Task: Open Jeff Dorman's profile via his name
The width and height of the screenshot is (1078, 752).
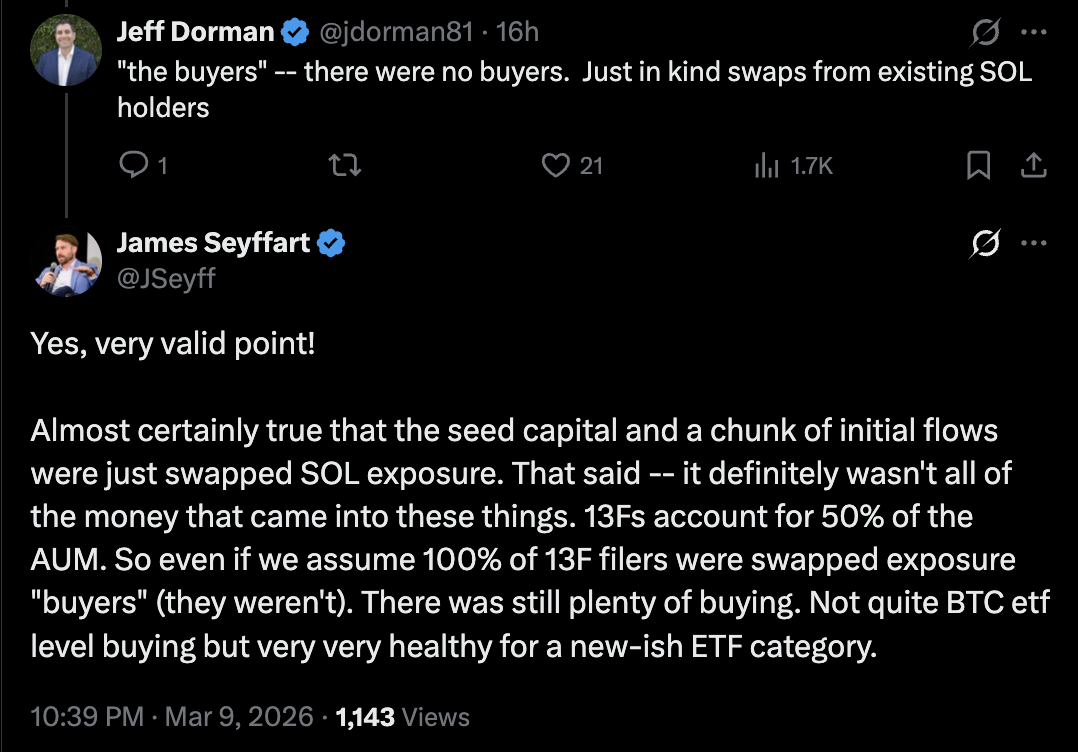Action: (194, 31)
